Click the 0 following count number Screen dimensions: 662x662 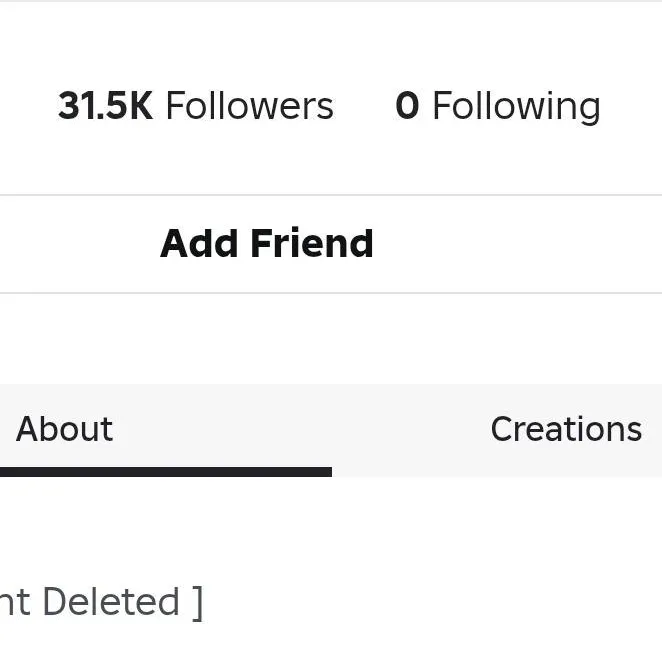pos(407,106)
